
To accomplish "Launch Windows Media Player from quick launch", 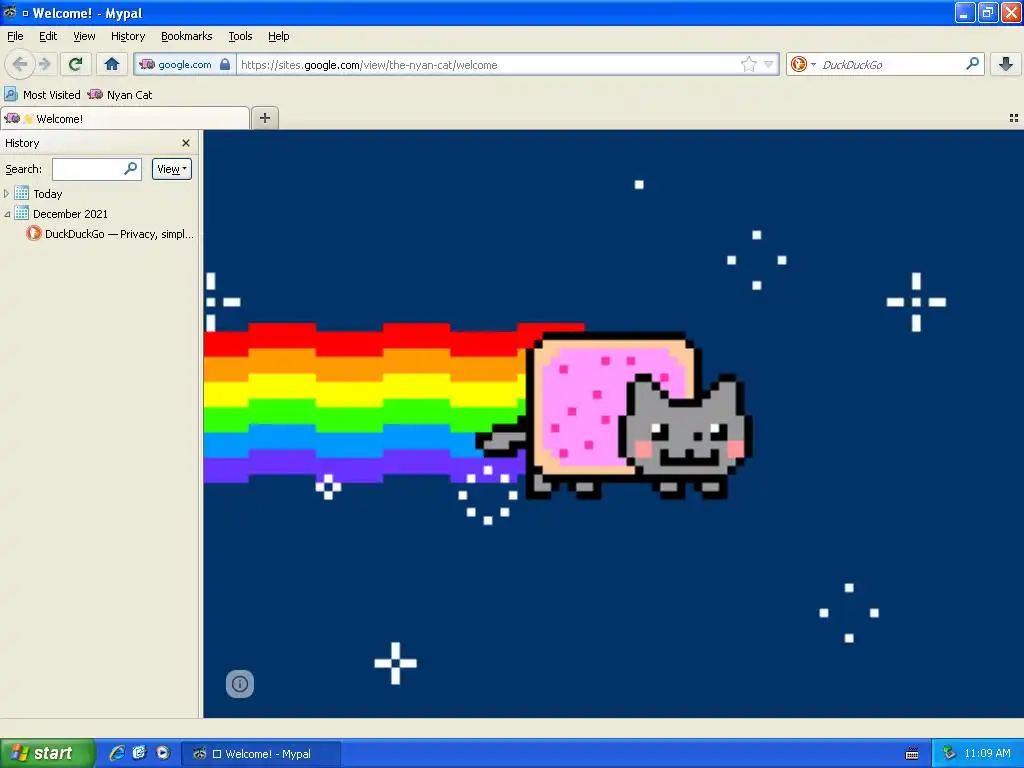I will tap(163, 753).
